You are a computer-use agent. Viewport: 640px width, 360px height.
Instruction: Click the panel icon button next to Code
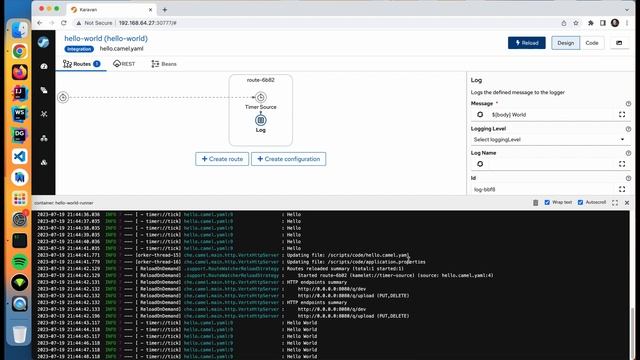pos(619,43)
